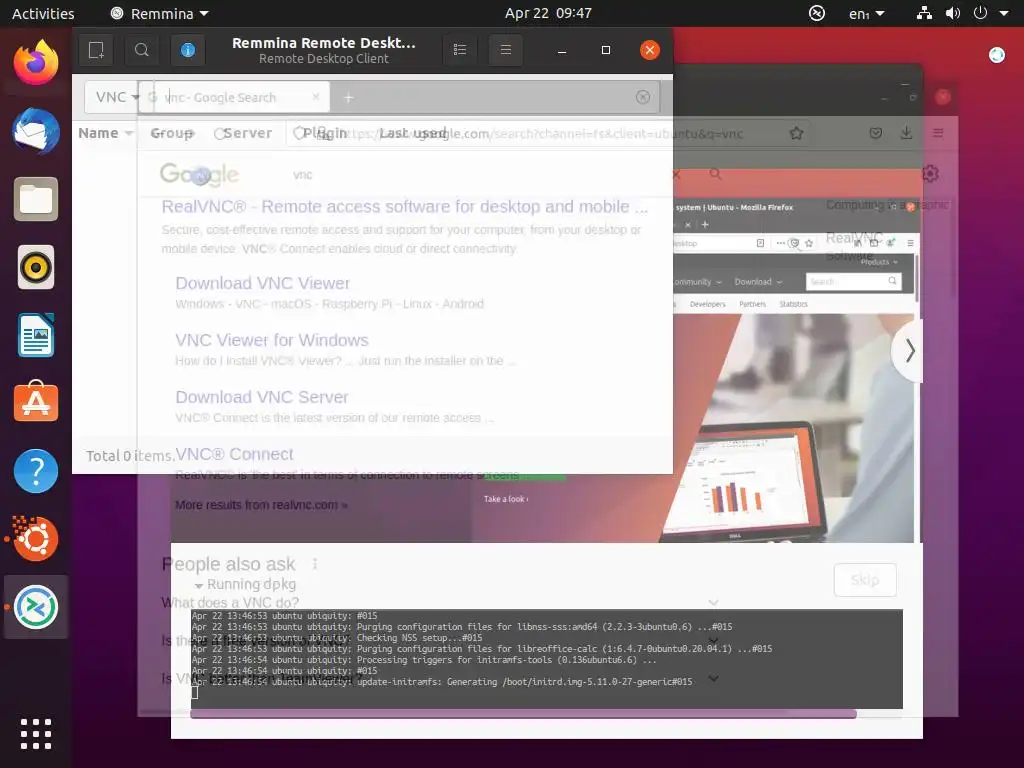Image resolution: width=1024 pixels, height=768 pixels.
Task: Open the Firefox downloads arrow icon
Action: click(906, 133)
